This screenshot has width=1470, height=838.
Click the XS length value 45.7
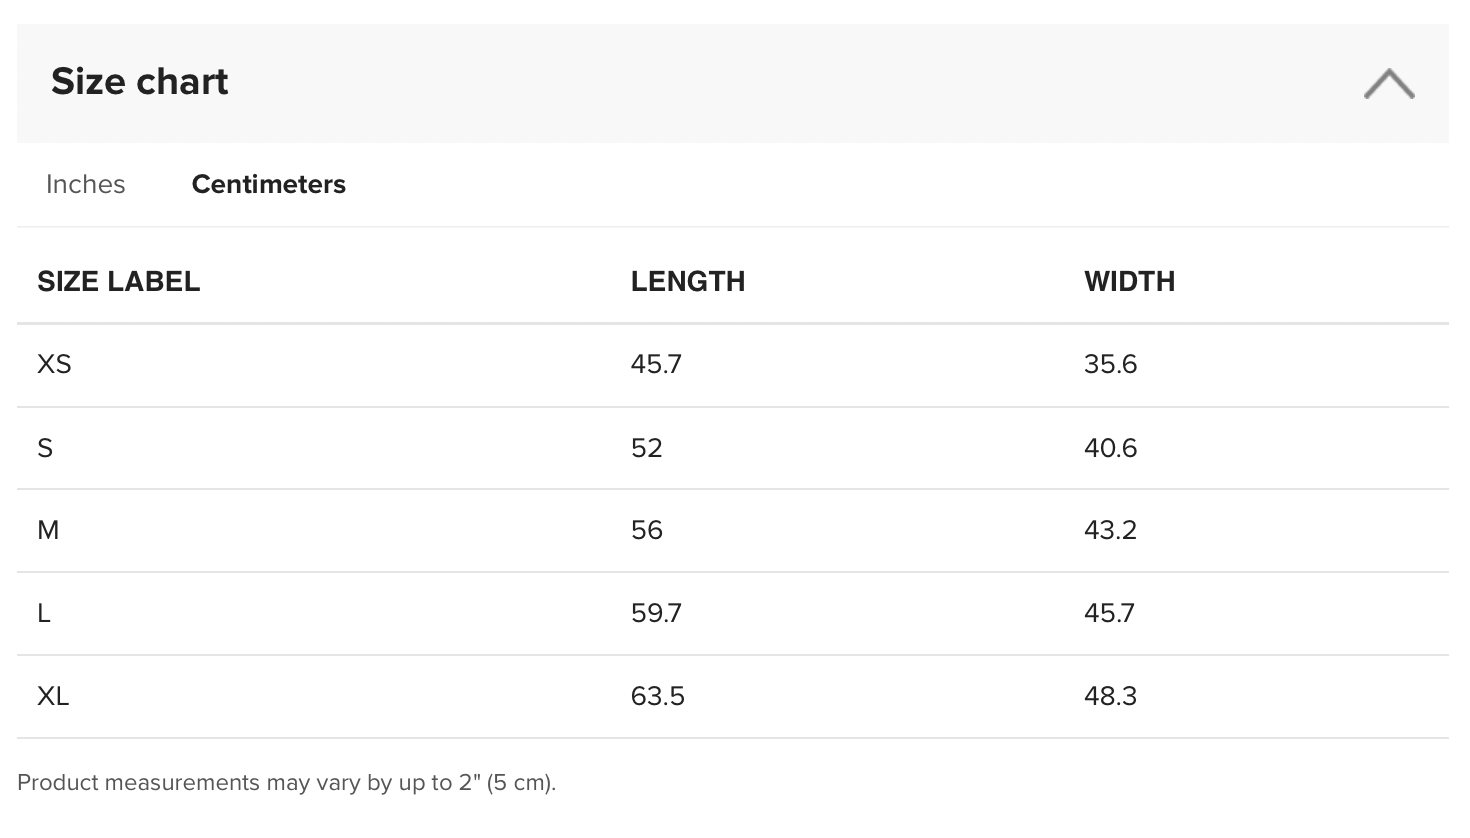click(x=656, y=365)
